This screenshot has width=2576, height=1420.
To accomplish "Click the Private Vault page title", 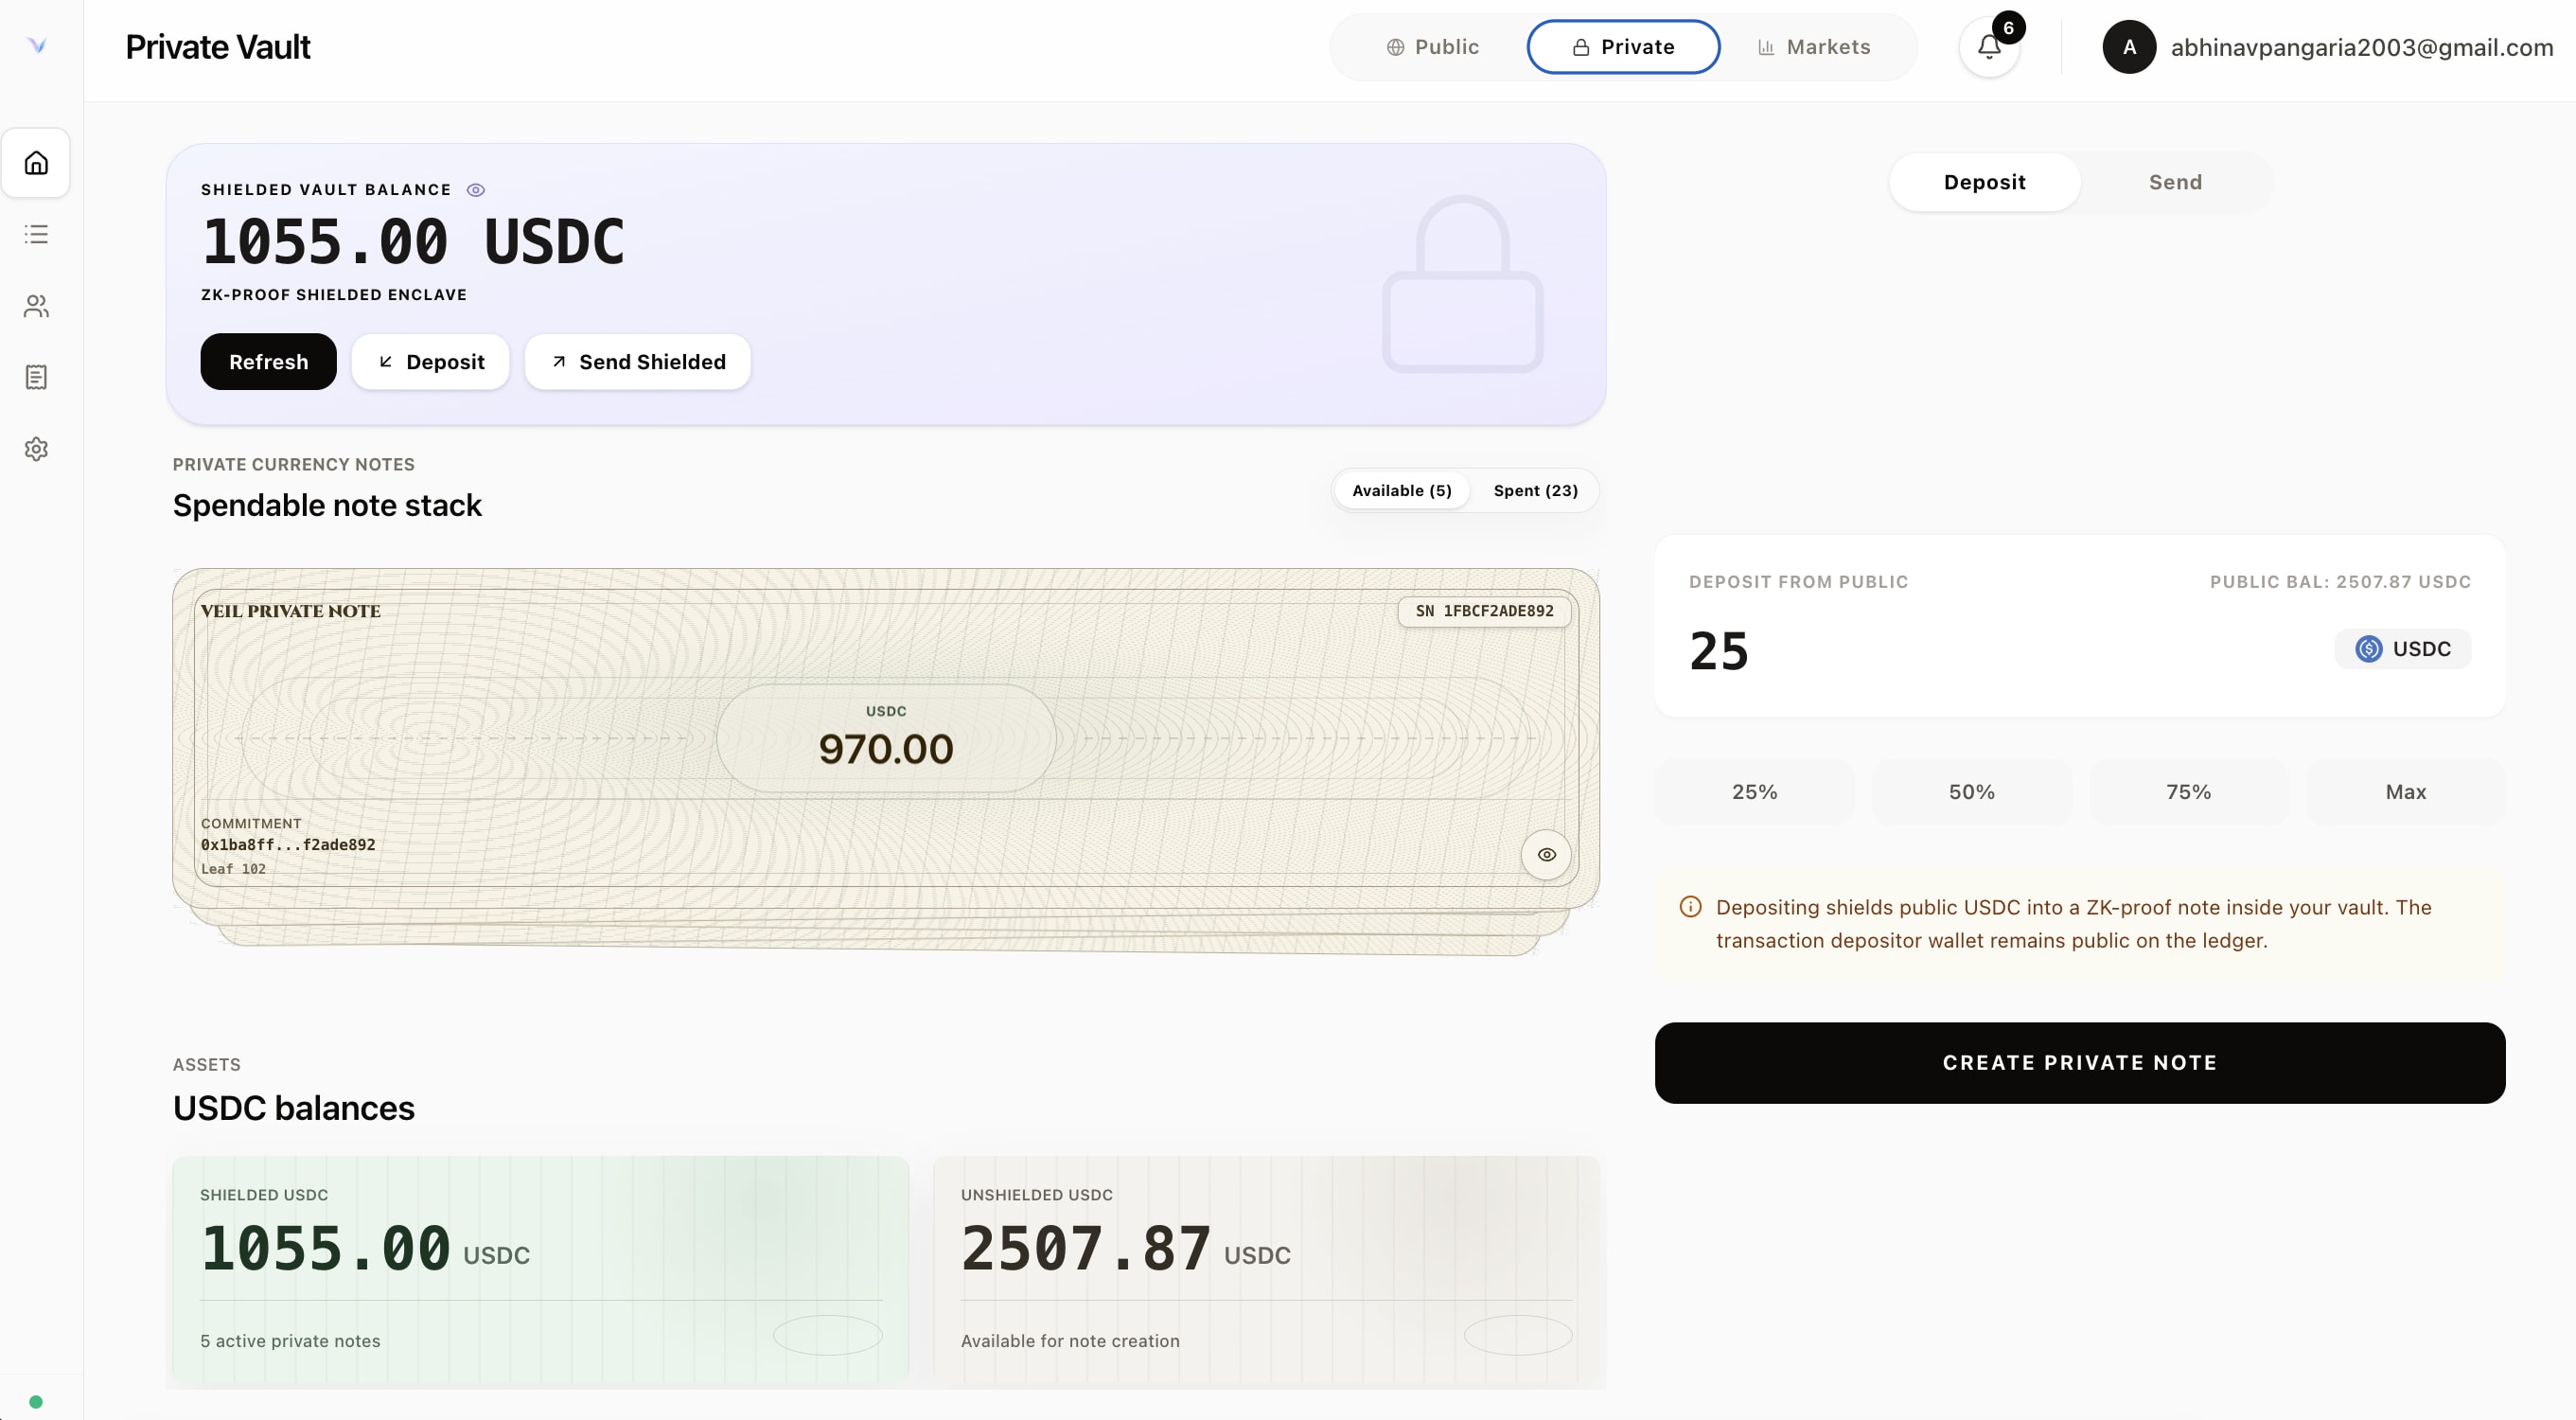I will click(218, 47).
